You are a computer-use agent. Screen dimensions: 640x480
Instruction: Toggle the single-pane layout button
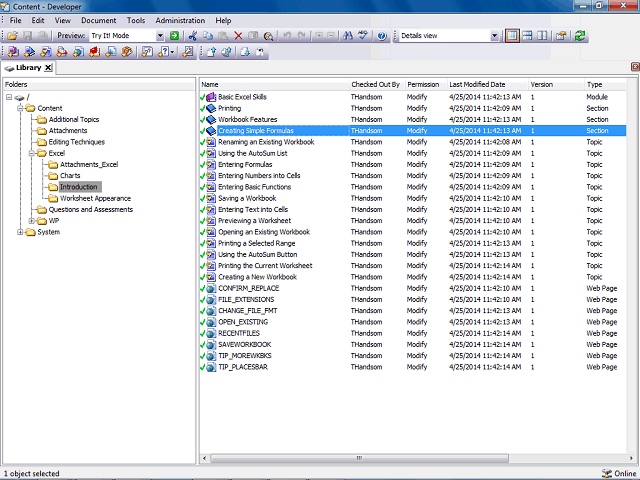tap(512, 36)
